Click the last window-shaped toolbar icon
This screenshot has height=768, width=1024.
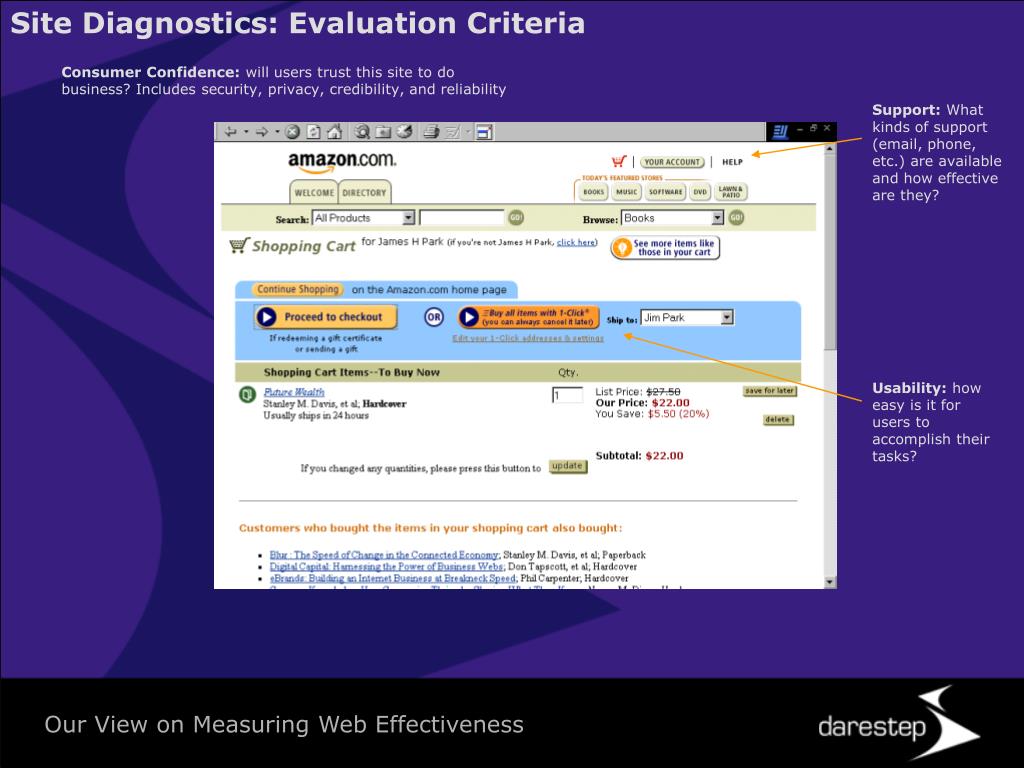point(484,132)
